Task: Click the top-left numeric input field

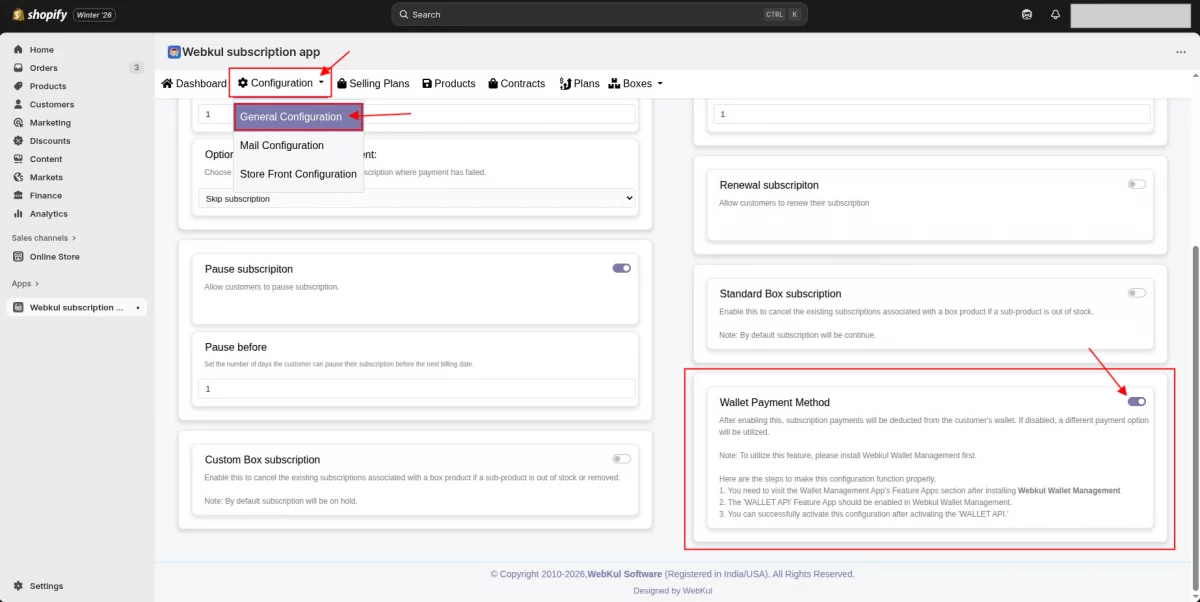Action: pos(417,114)
